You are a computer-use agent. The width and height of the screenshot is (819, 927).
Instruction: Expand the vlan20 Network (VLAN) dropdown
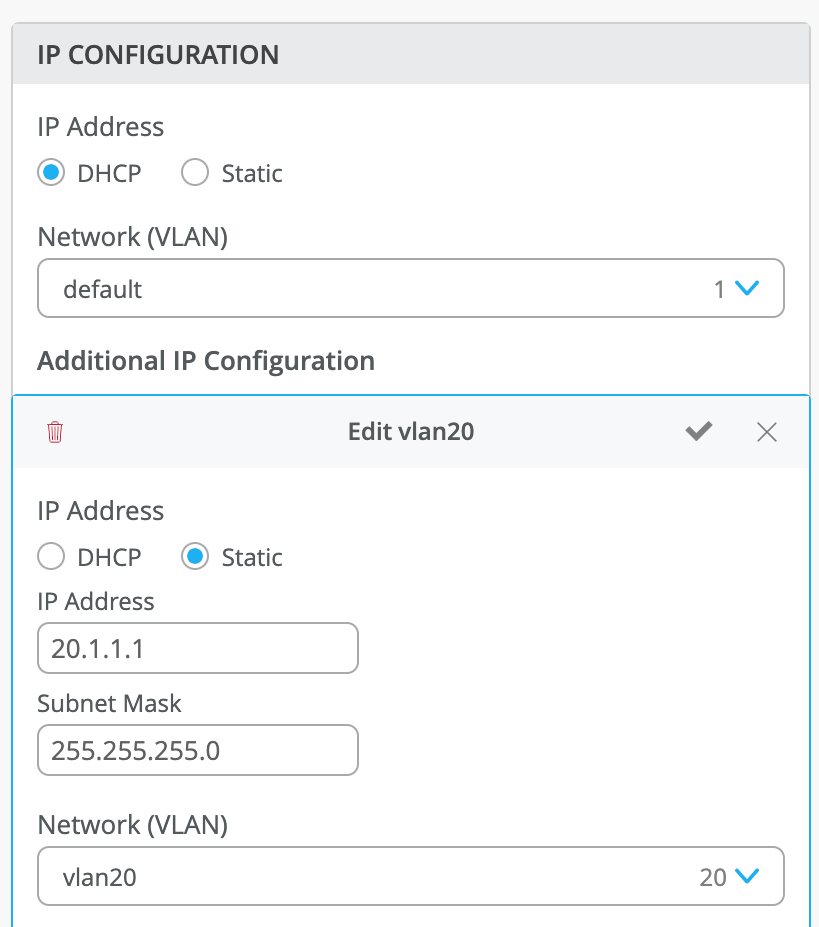click(410, 877)
